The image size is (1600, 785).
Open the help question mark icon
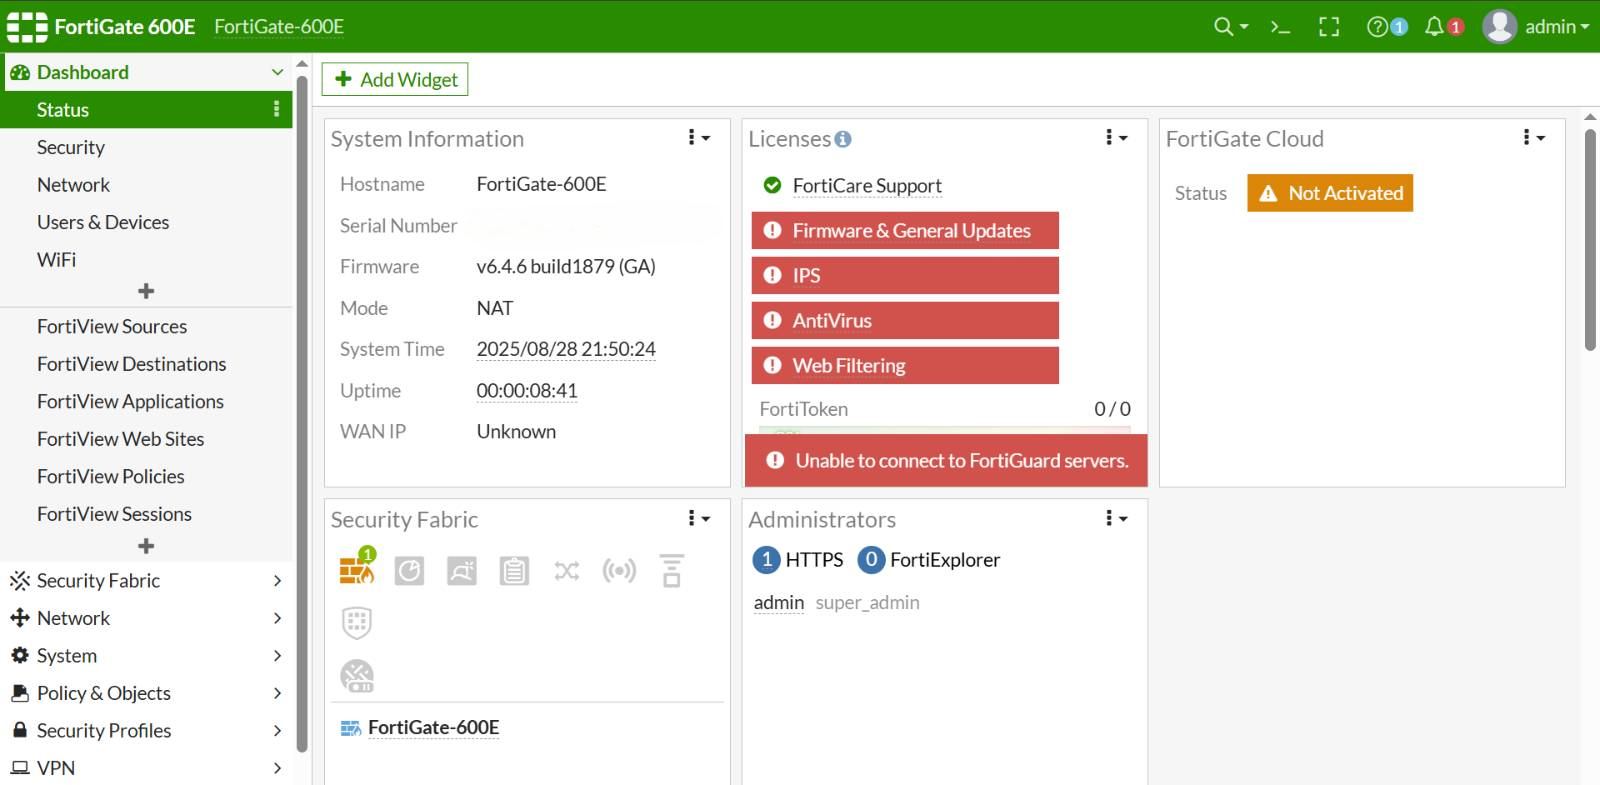coord(1377,27)
